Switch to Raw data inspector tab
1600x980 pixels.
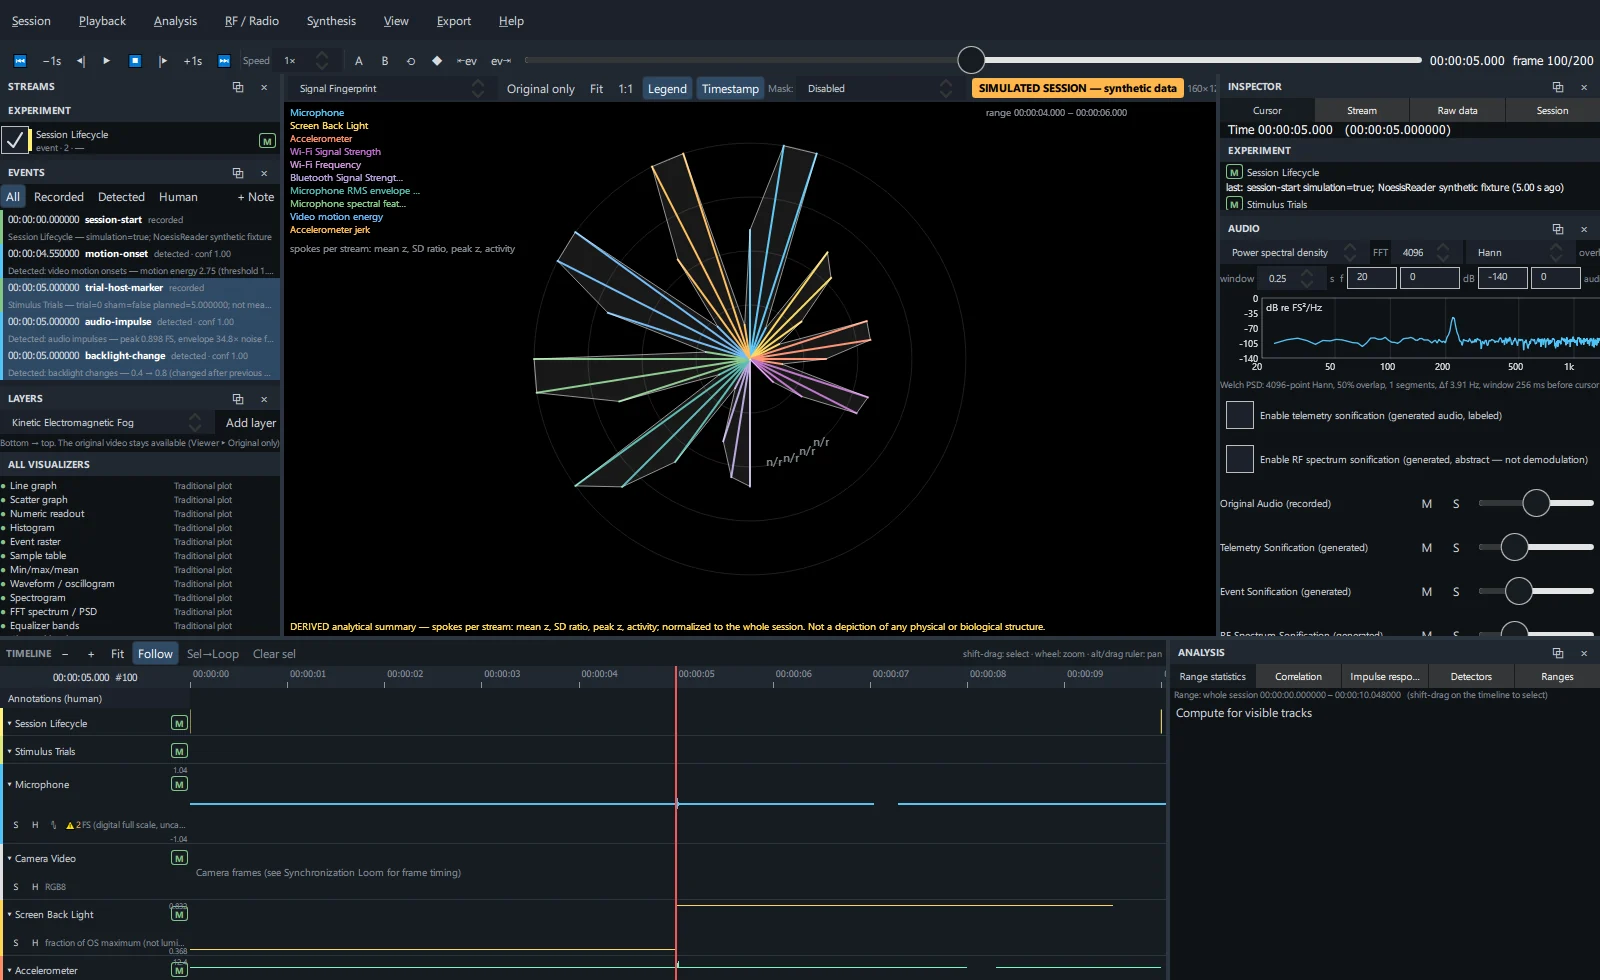[x=1457, y=111]
